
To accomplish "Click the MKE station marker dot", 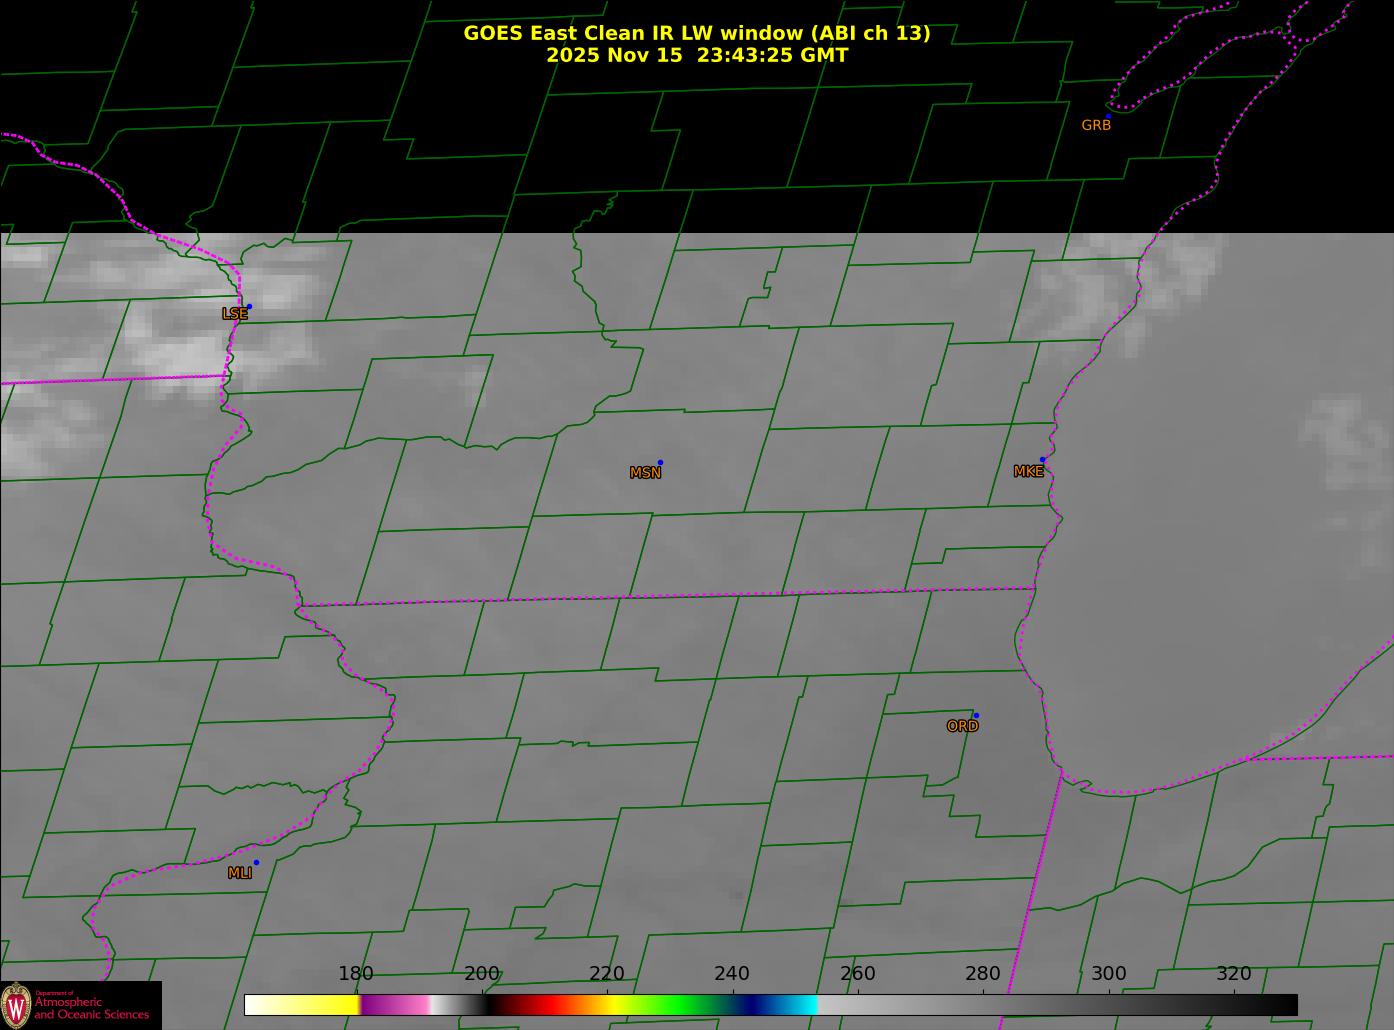I will [1042, 460].
